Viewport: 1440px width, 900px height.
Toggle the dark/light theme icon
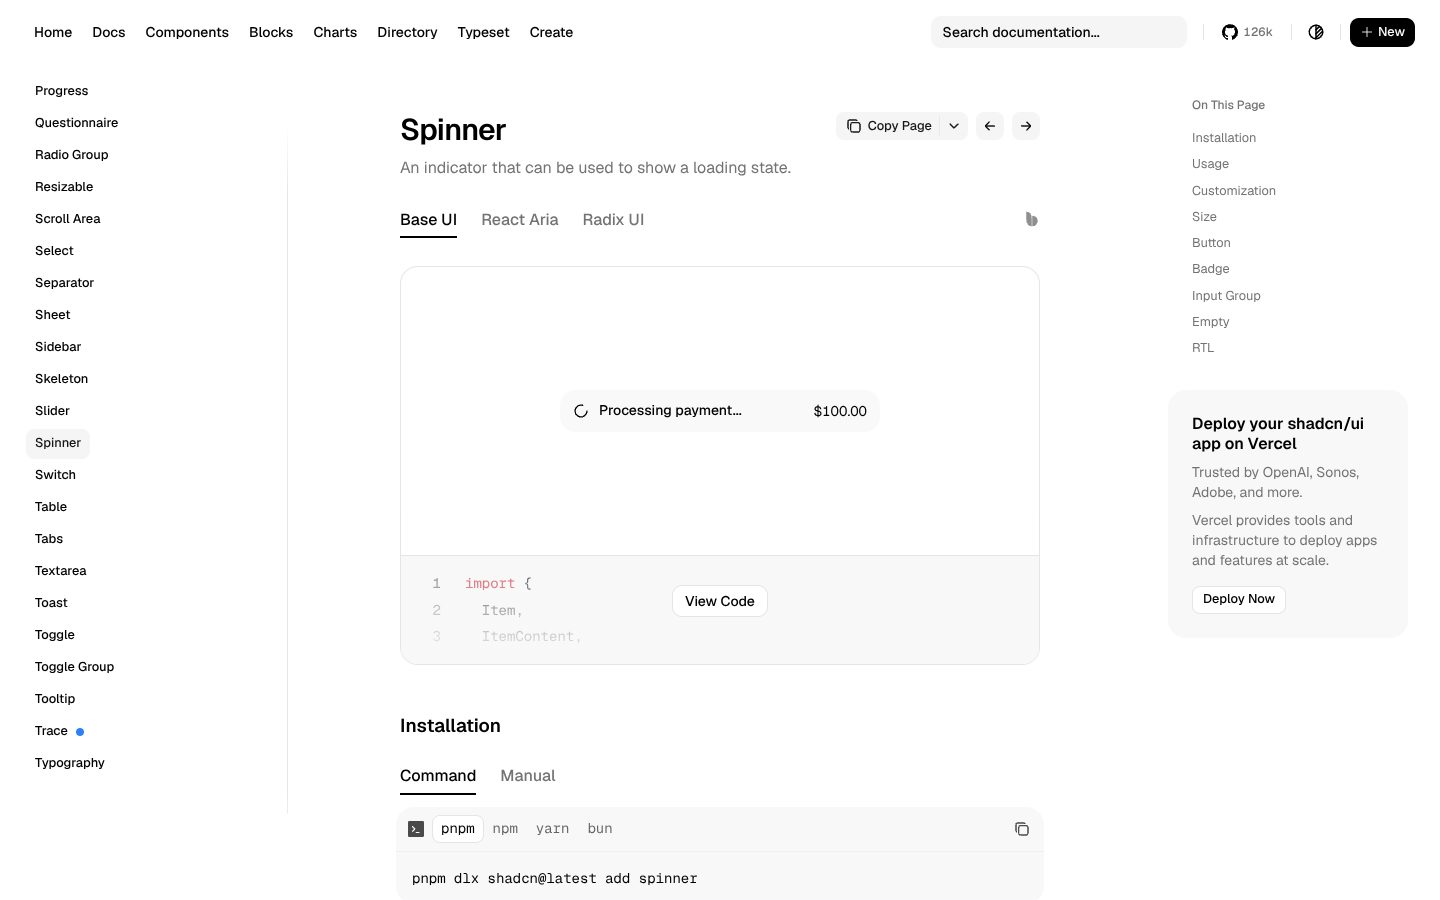point(1316,32)
